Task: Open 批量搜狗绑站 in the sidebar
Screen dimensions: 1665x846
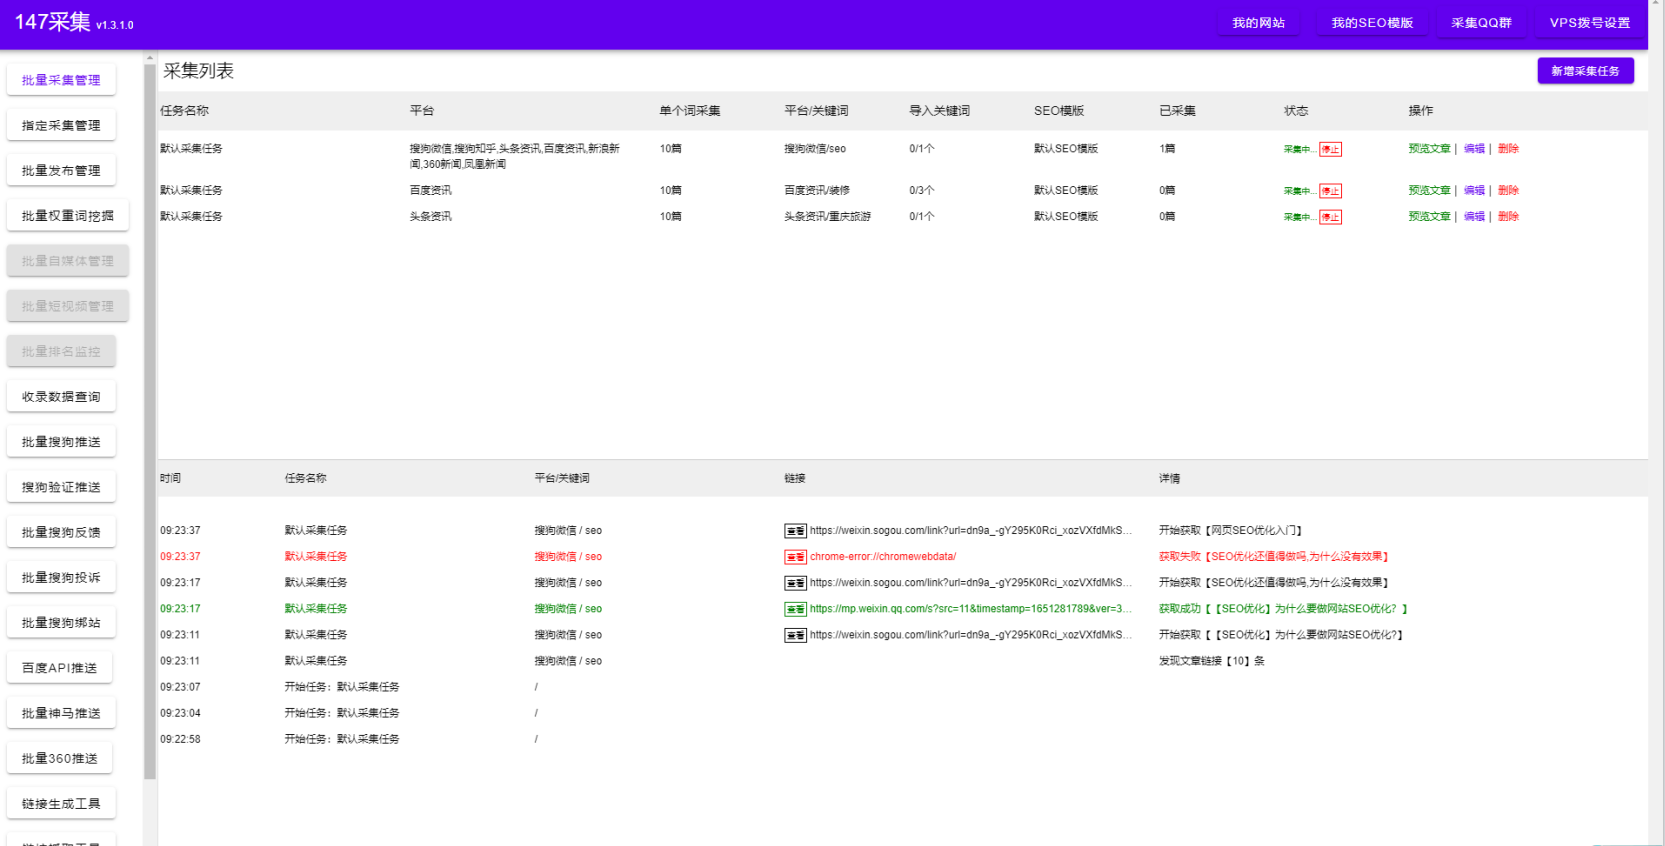Action: click(61, 622)
